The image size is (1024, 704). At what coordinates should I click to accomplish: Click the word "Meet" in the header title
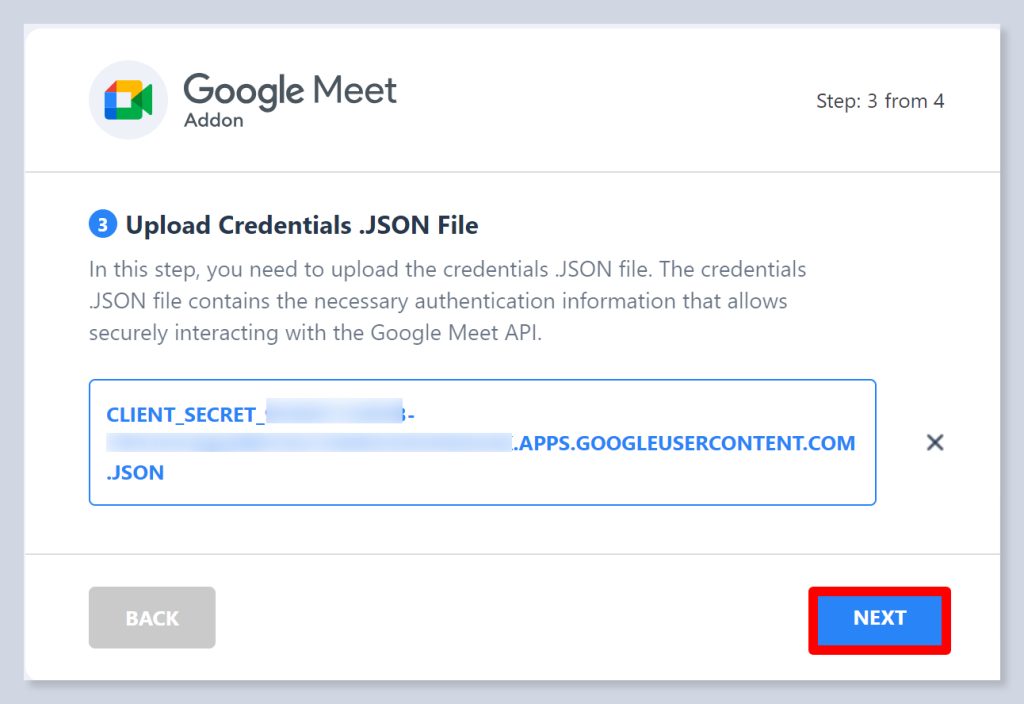(x=355, y=90)
